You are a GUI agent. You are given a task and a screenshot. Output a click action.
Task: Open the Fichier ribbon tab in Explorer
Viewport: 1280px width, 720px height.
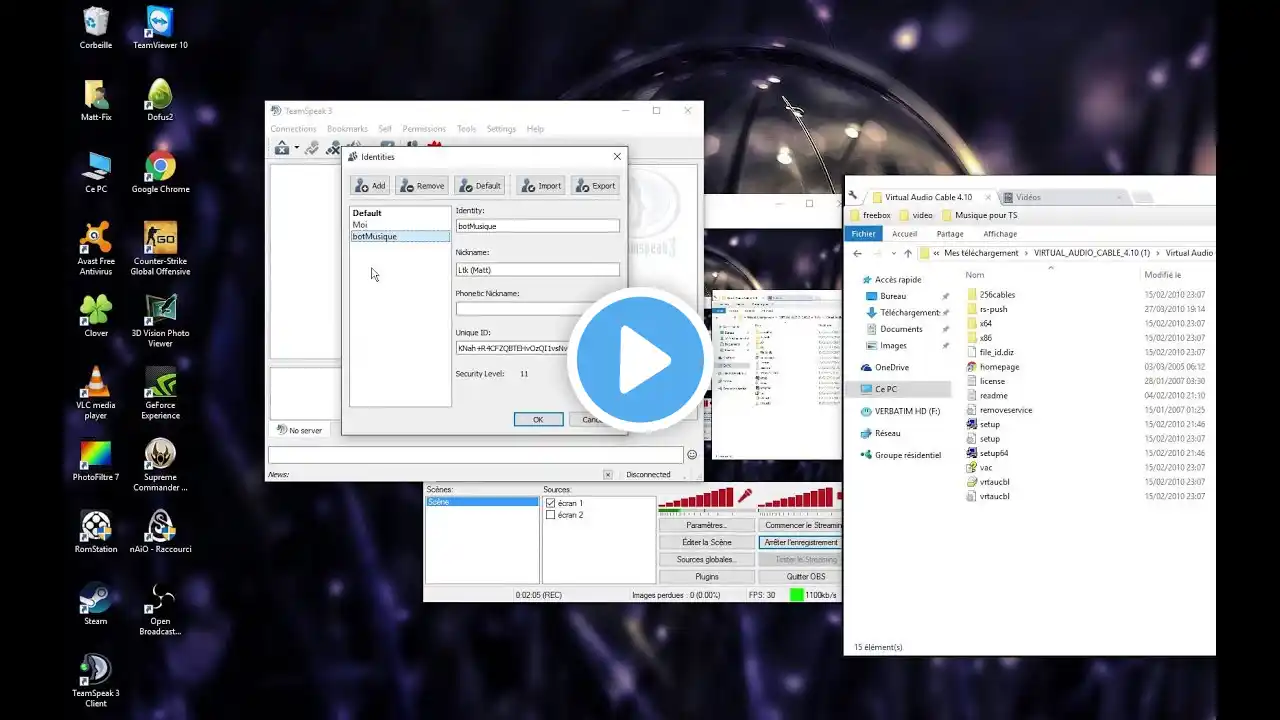pos(863,234)
